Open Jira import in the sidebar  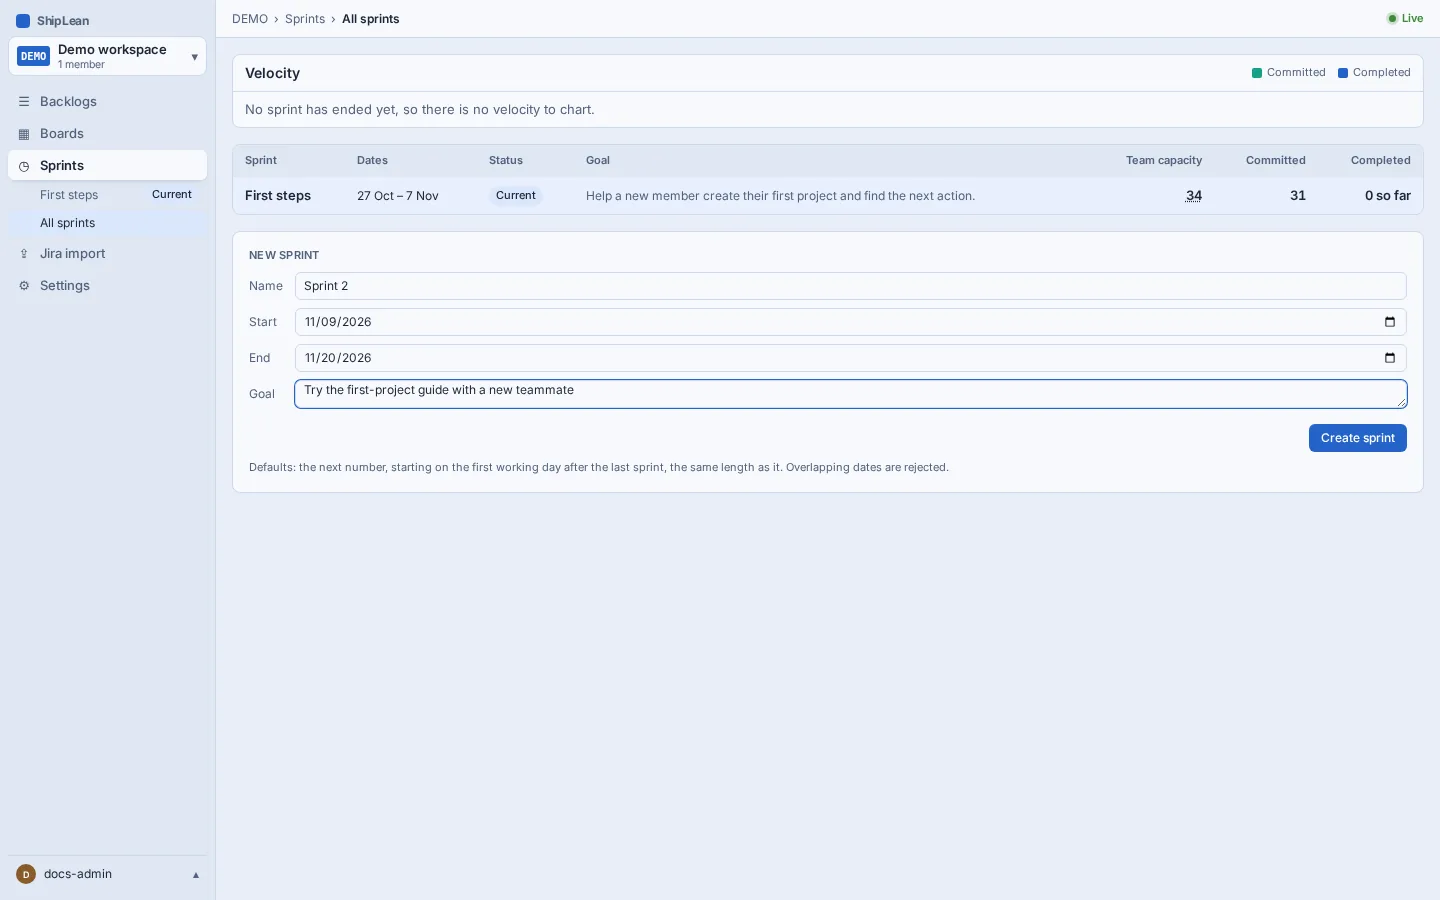tap(107, 254)
